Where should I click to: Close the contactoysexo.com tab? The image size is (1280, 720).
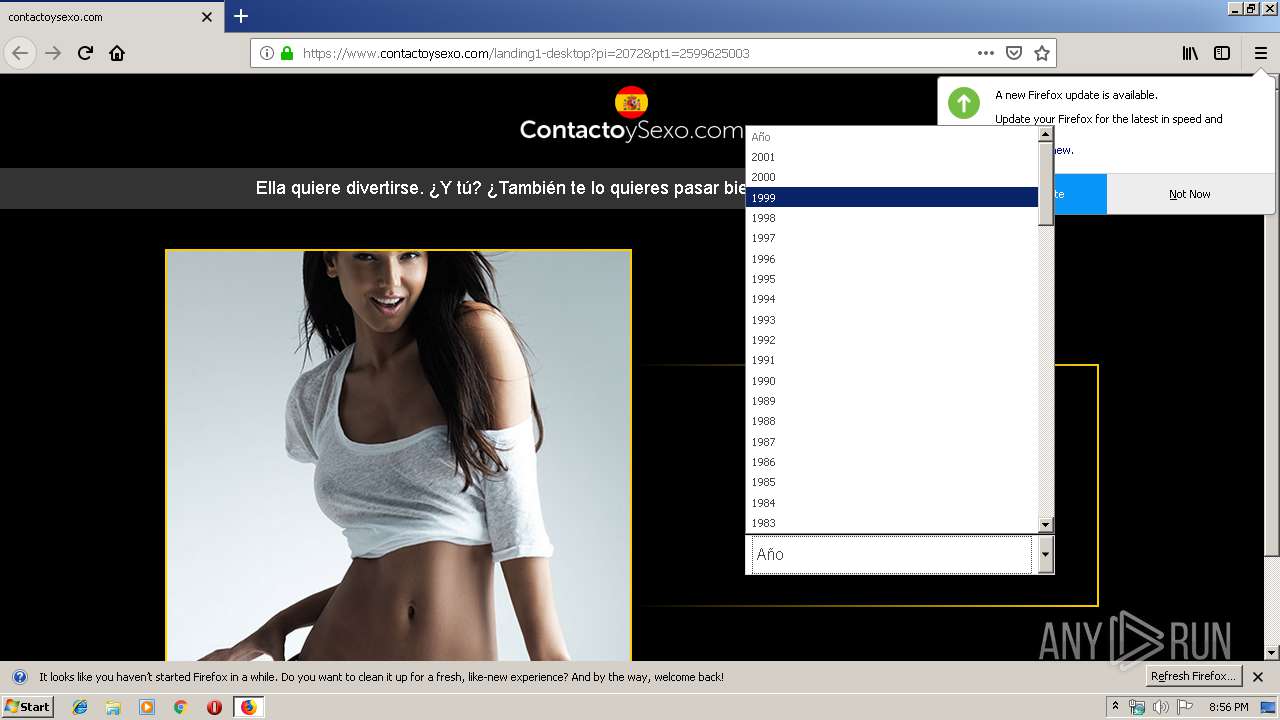click(207, 17)
